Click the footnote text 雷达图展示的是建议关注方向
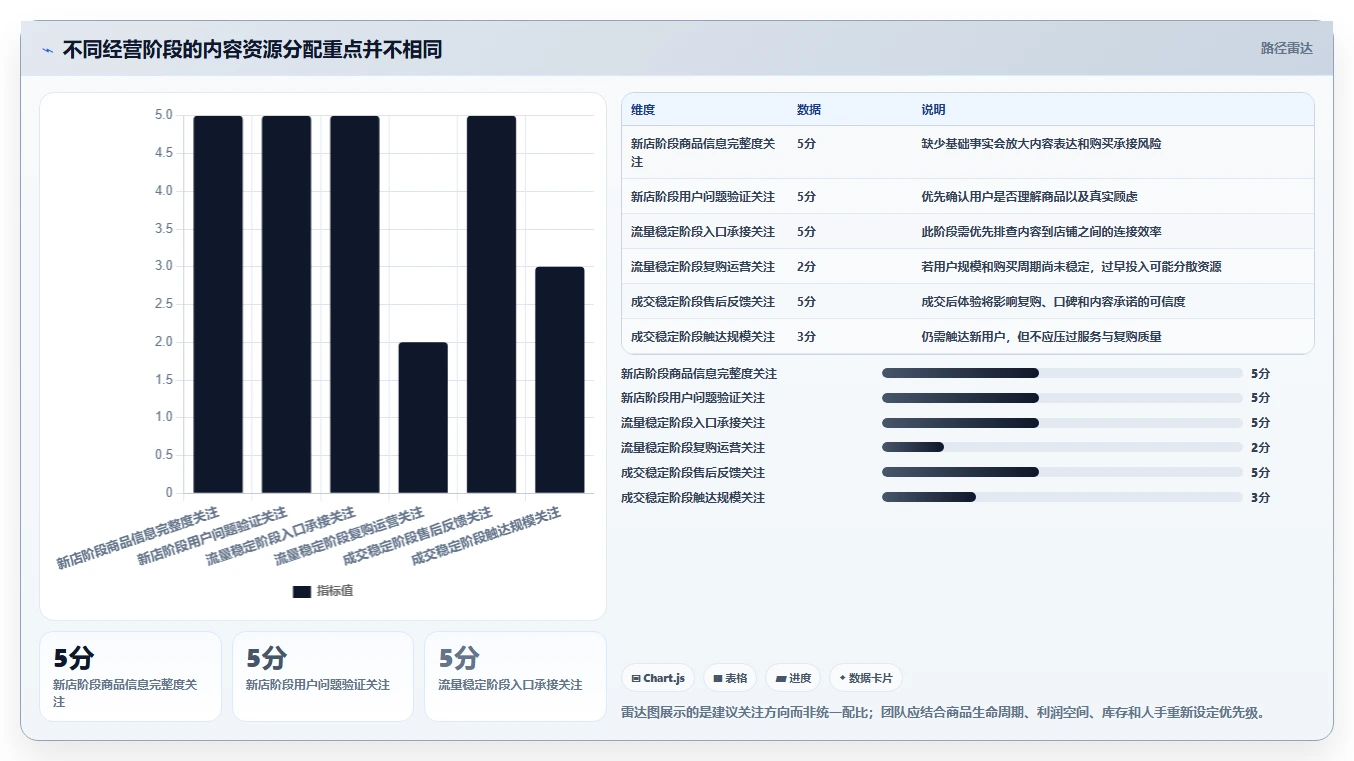This screenshot has height=761, width=1354. coord(945,713)
